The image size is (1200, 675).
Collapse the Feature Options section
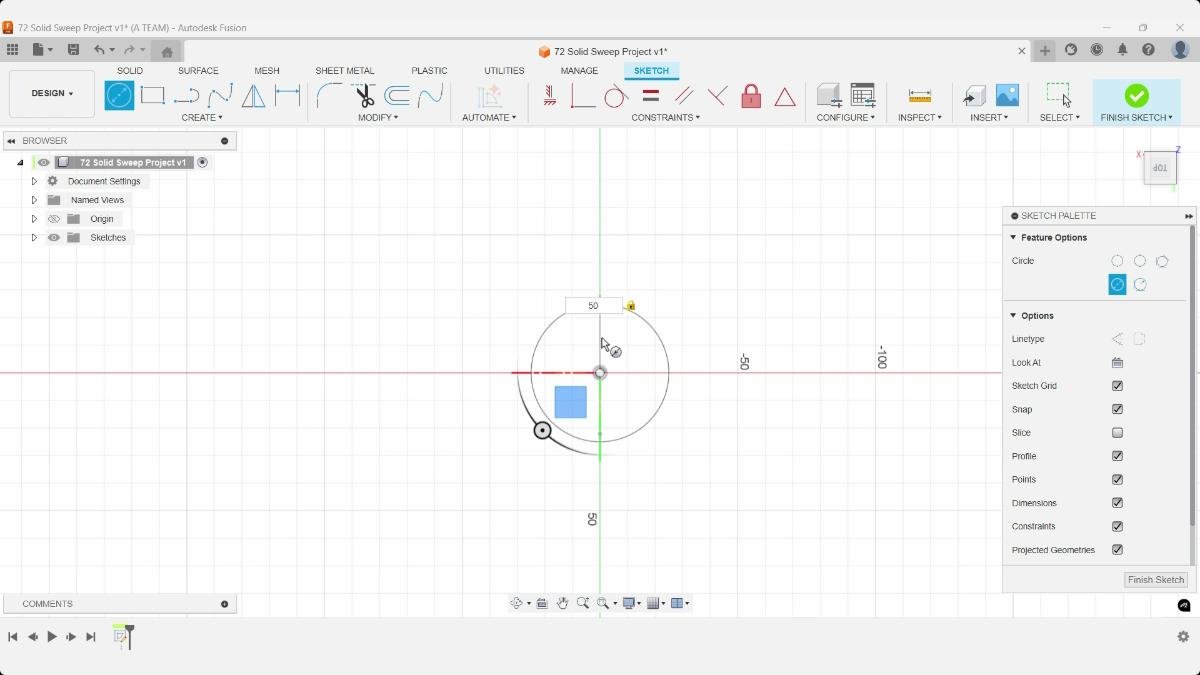(1013, 238)
